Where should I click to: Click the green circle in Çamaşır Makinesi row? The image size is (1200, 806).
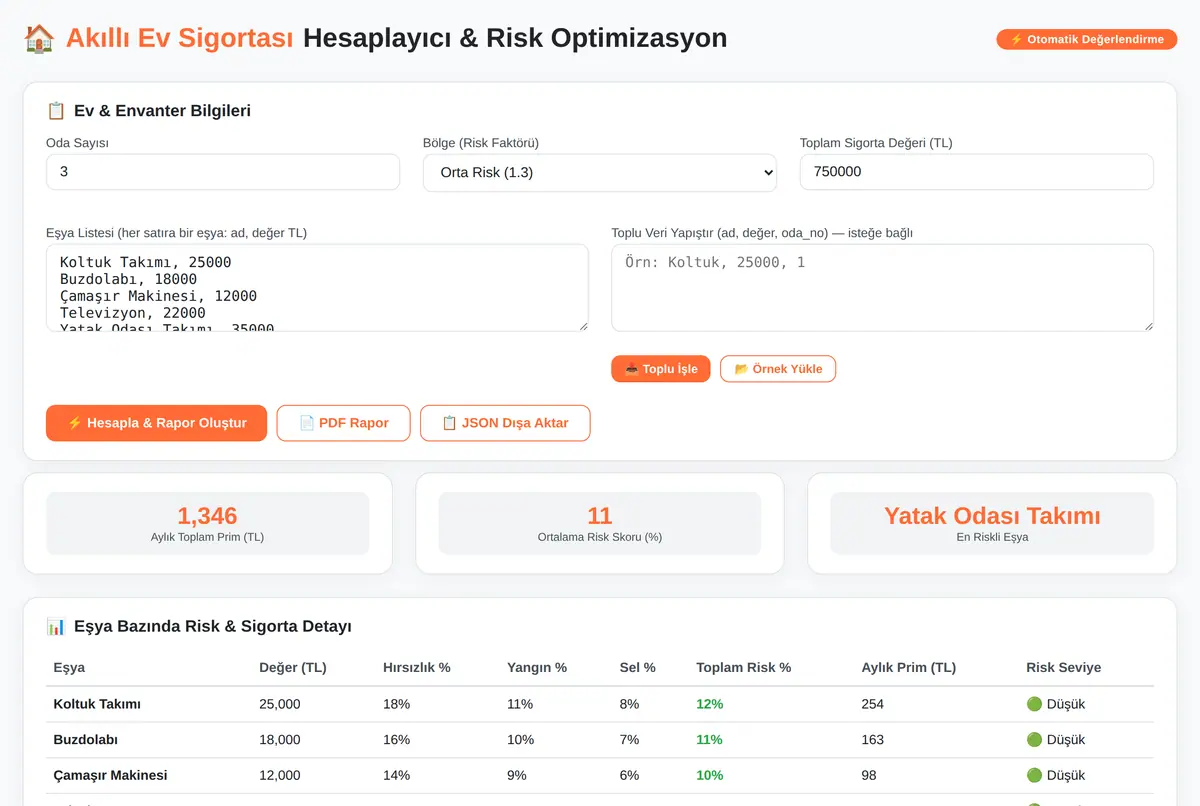coord(1034,775)
